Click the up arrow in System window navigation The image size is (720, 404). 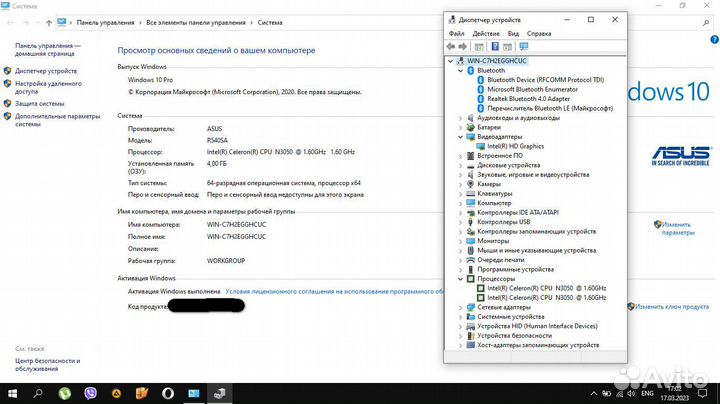coord(49,22)
